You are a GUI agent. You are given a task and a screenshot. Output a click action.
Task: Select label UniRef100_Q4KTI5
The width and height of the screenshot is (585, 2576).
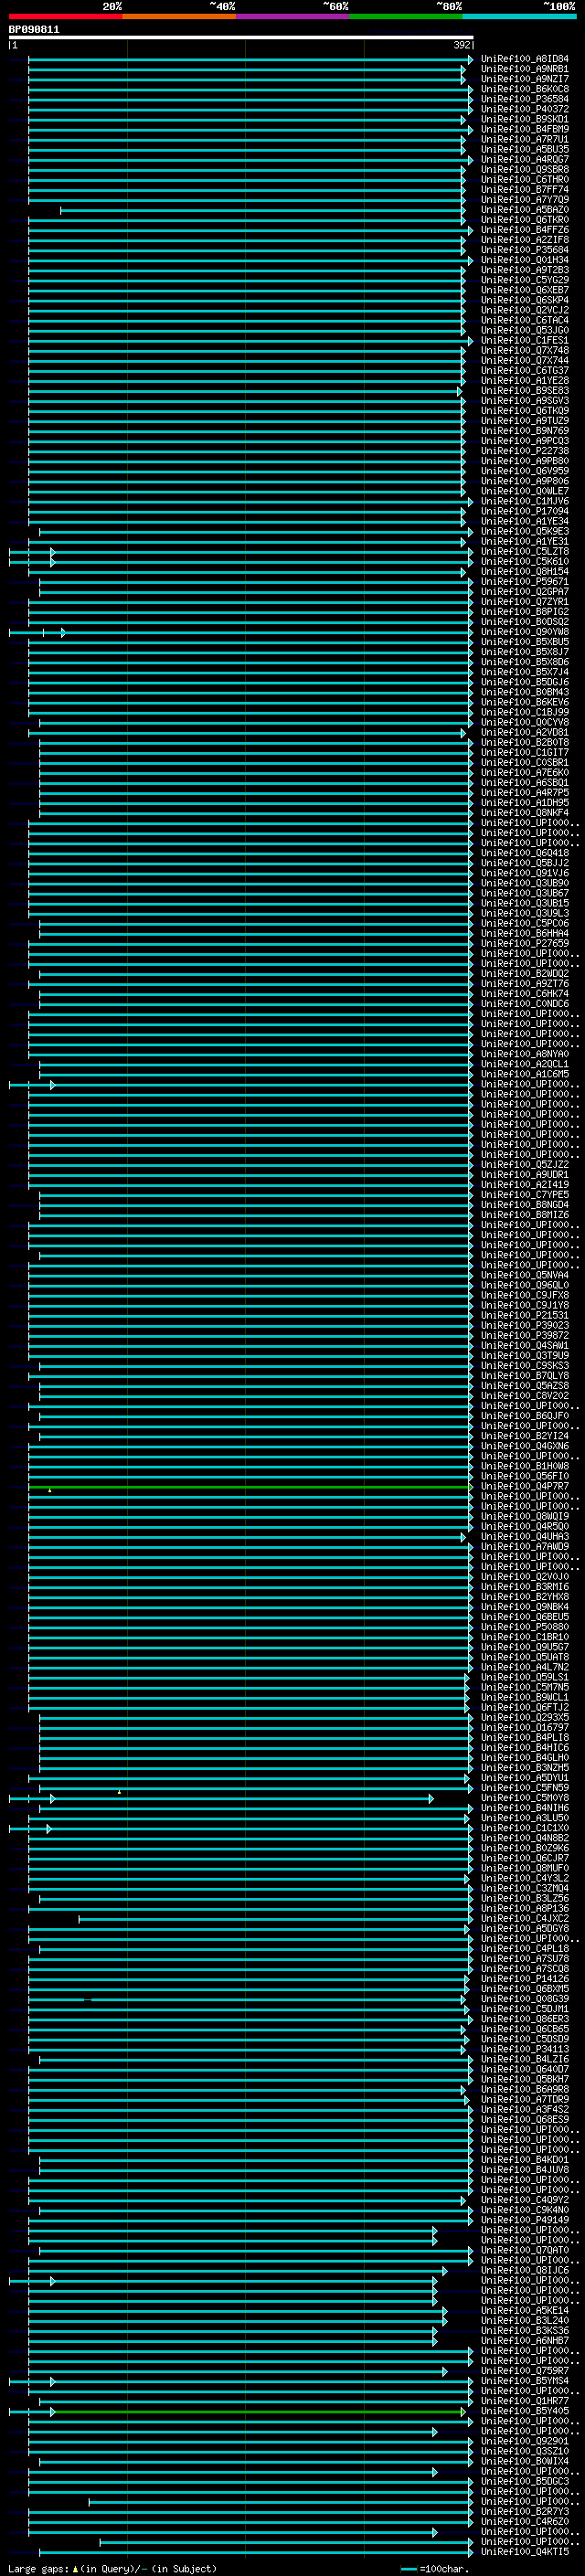coord(525,2552)
